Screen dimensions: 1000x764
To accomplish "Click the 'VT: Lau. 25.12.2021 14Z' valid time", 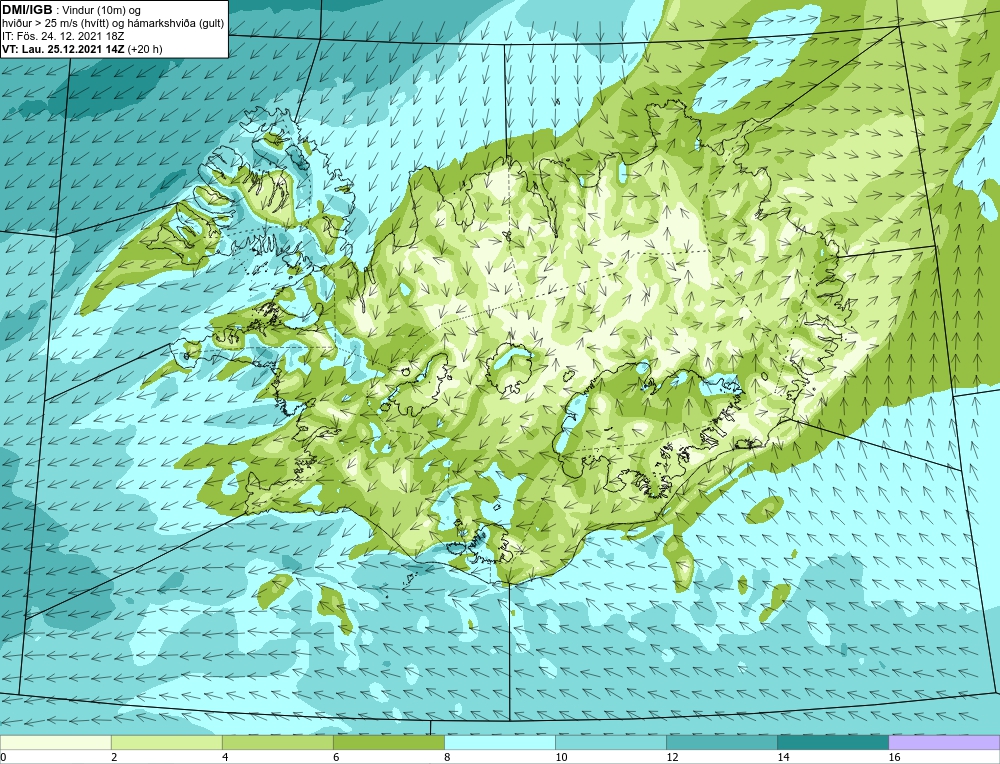I will [64, 49].
